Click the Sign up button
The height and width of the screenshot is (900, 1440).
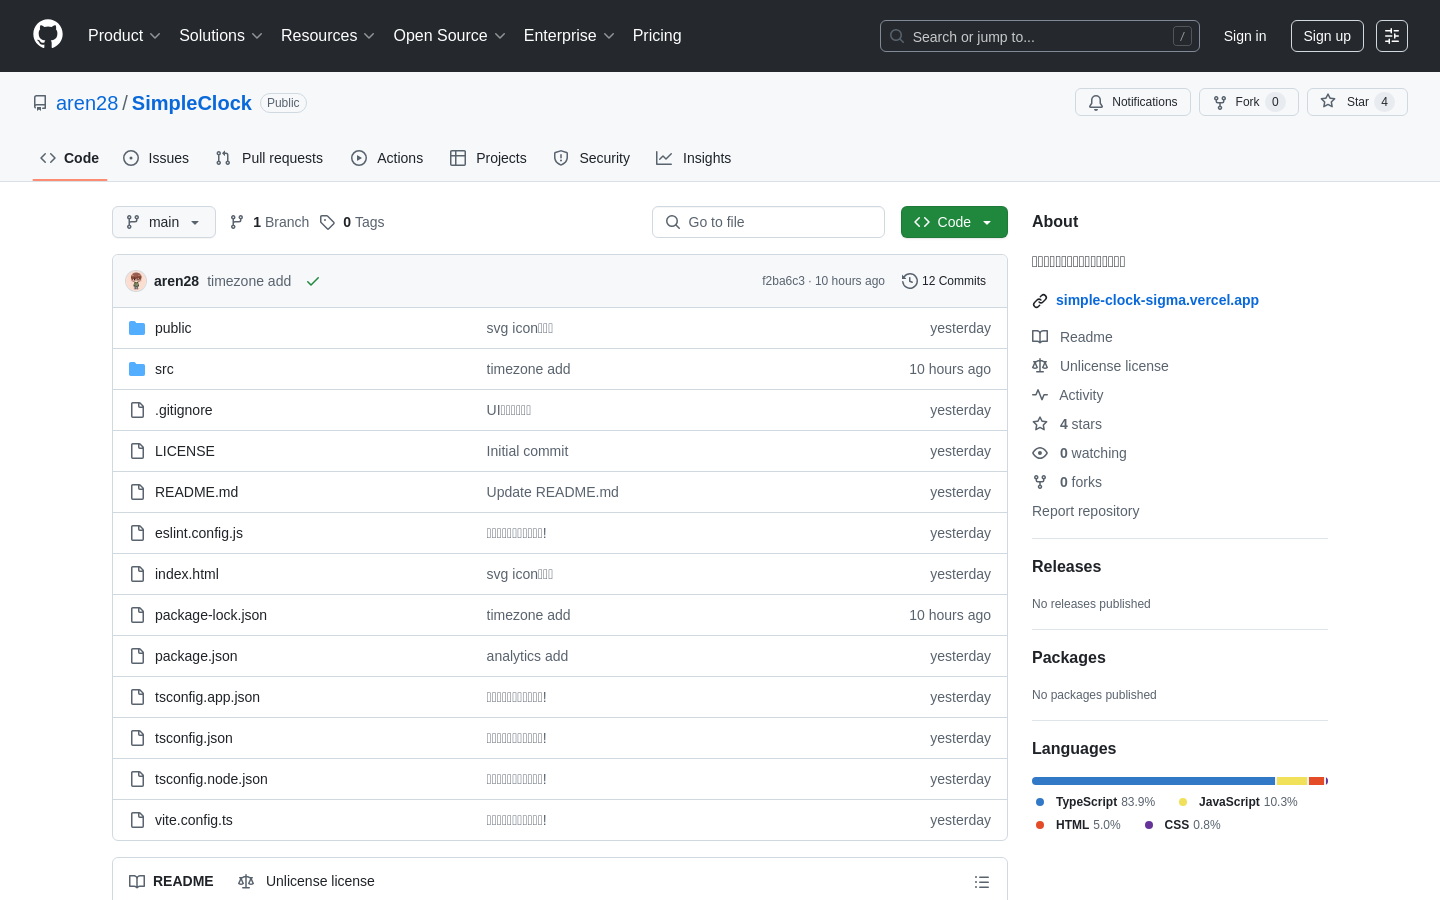pyautogui.click(x=1327, y=36)
